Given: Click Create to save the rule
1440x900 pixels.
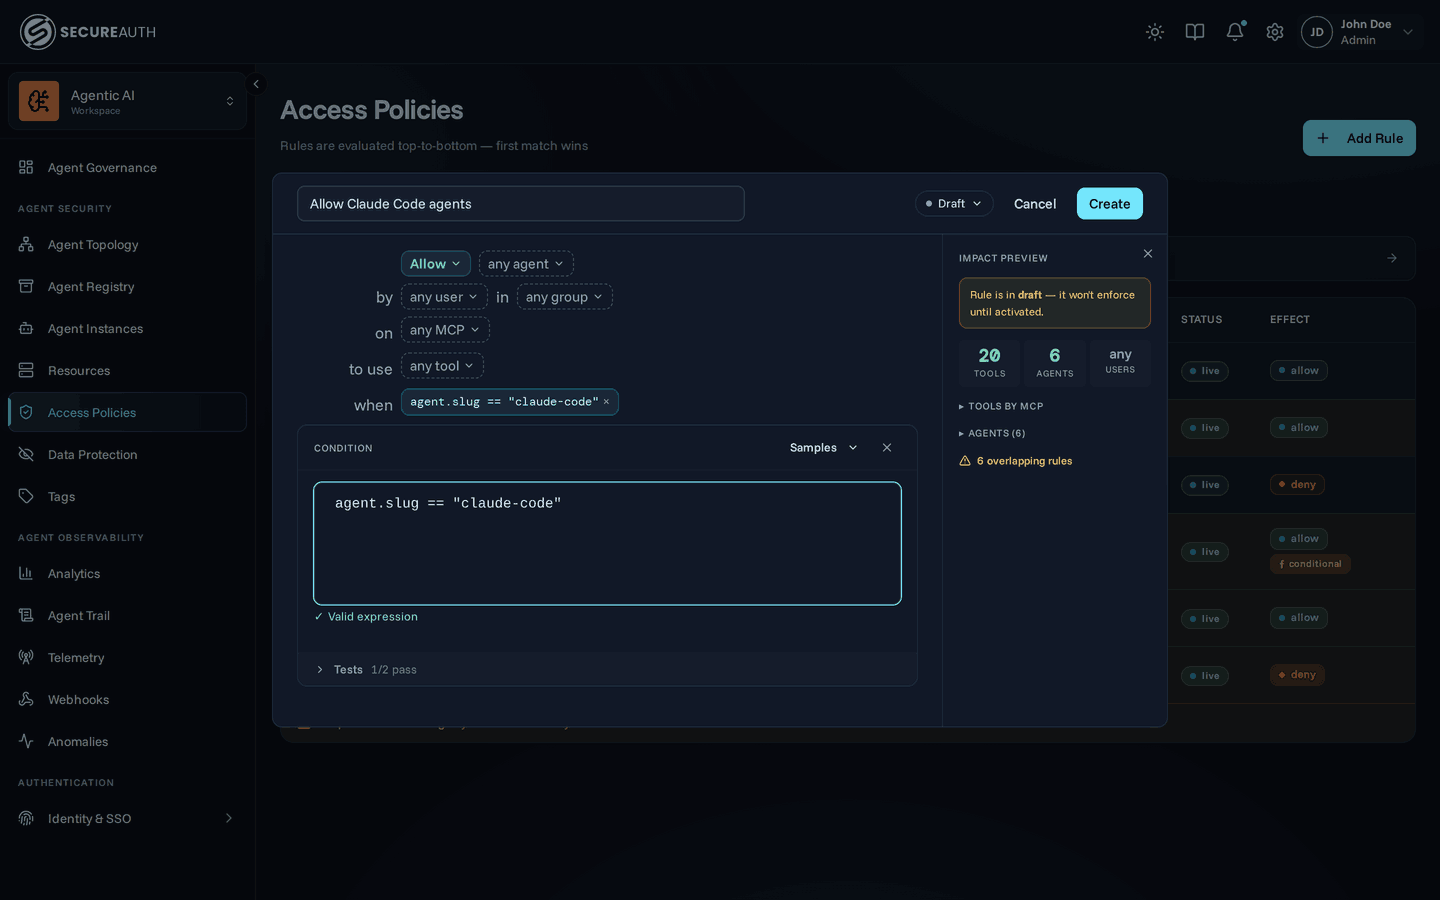Looking at the screenshot, I should pyautogui.click(x=1110, y=204).
